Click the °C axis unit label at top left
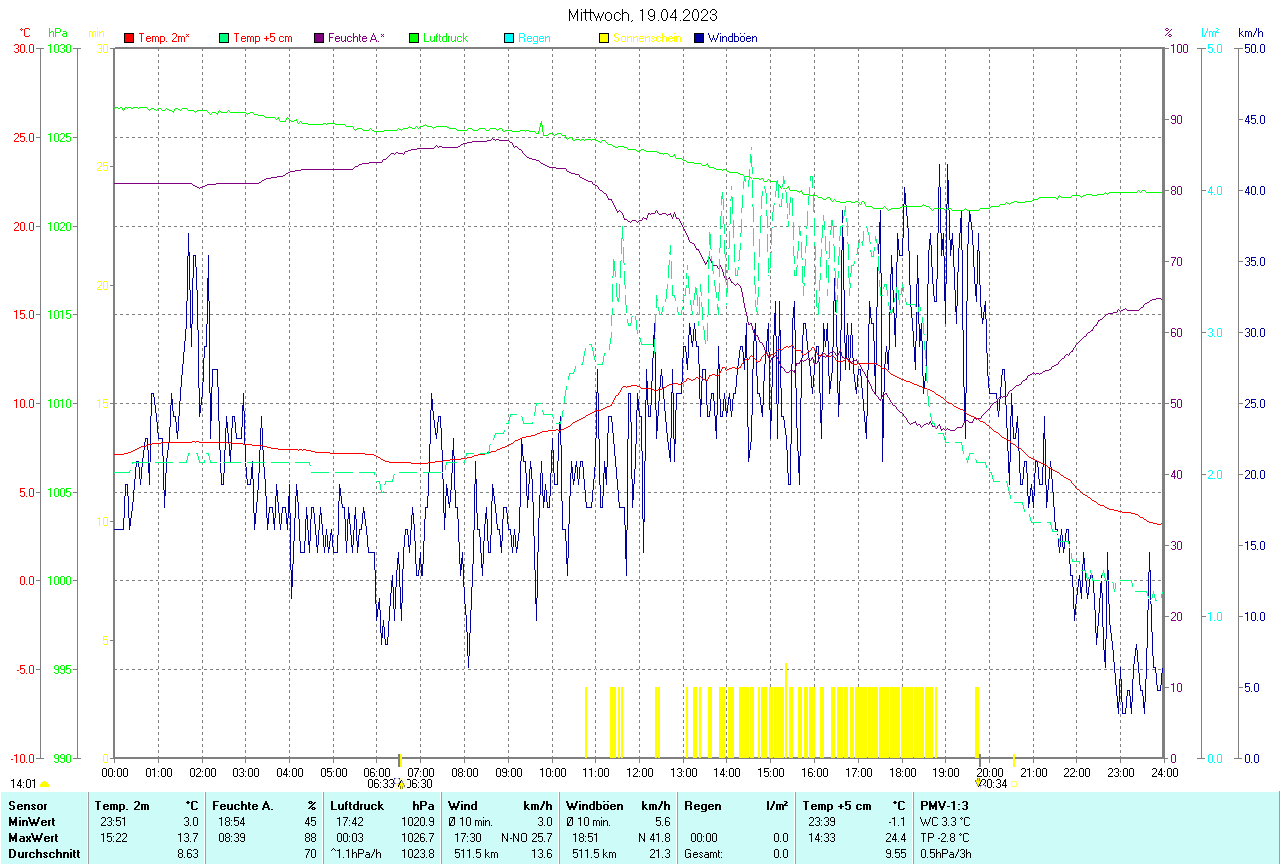1280x864 pixels. click(25, 33)
